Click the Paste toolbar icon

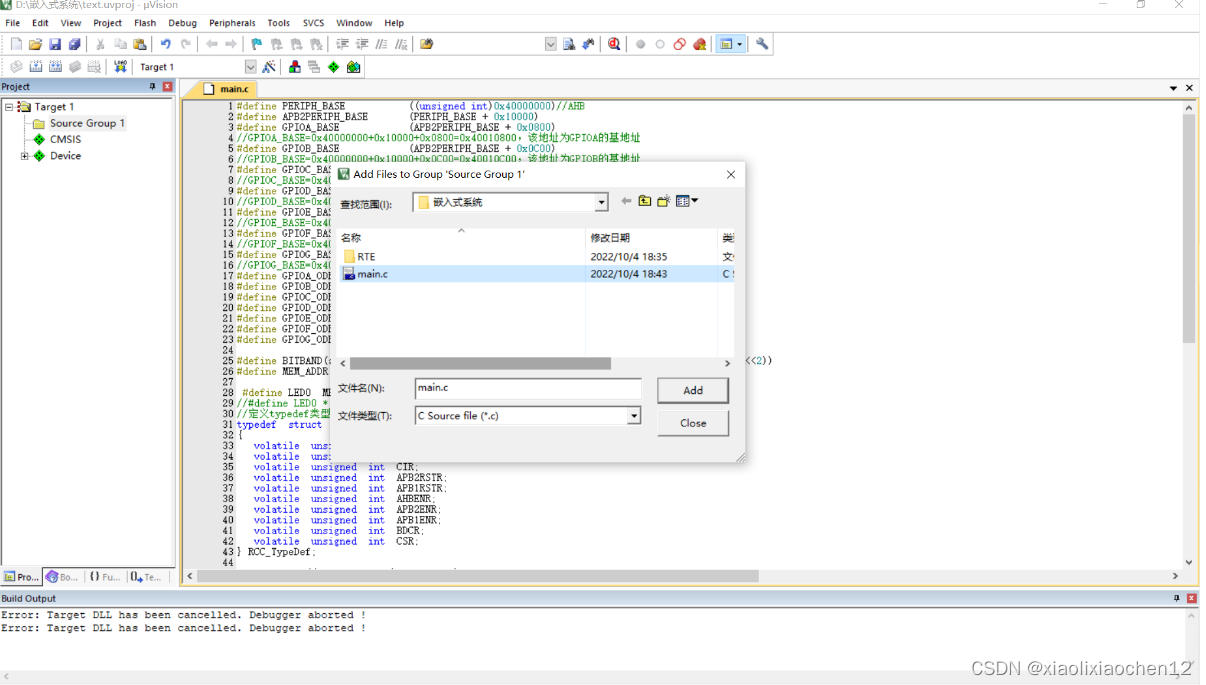pyautogui.click(x=140, y=44)
